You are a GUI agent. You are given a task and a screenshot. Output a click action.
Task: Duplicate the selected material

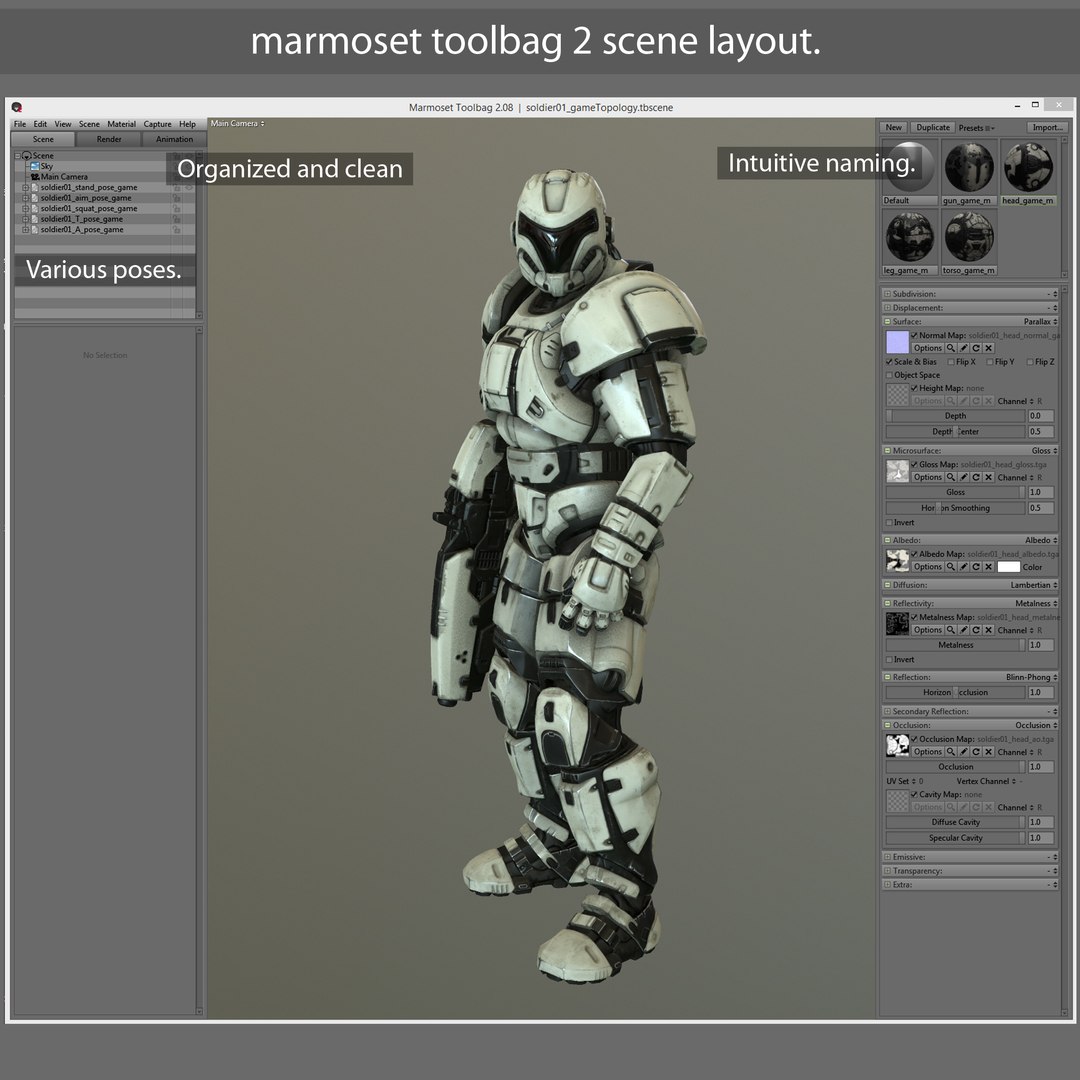(933, 127)
